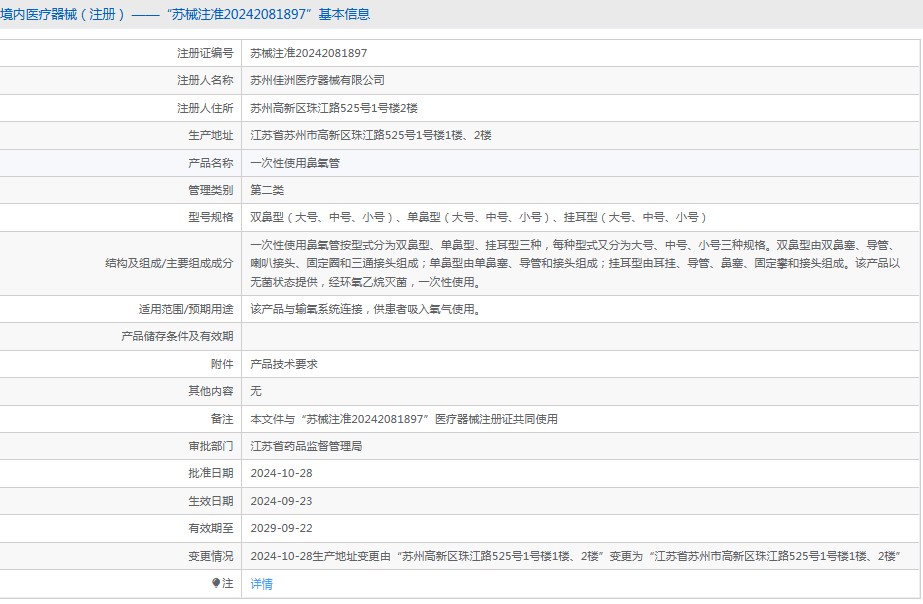Image resolution: width=923 pixels, height=604 pixels.
Task: Select the product name 一次性使用鼻氧管
Action: pyautogui.click(x=295, y=162)
